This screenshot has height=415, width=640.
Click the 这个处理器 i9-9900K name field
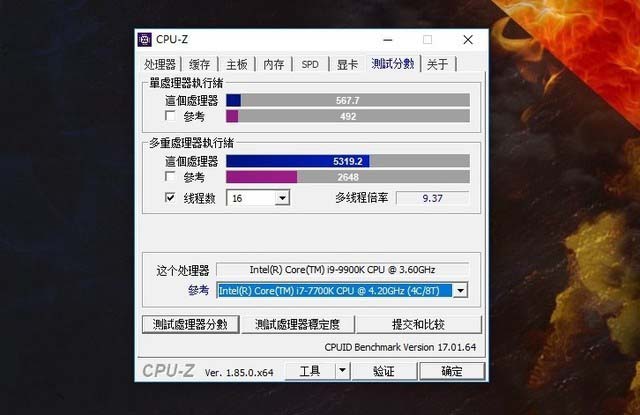pos(342,270)
